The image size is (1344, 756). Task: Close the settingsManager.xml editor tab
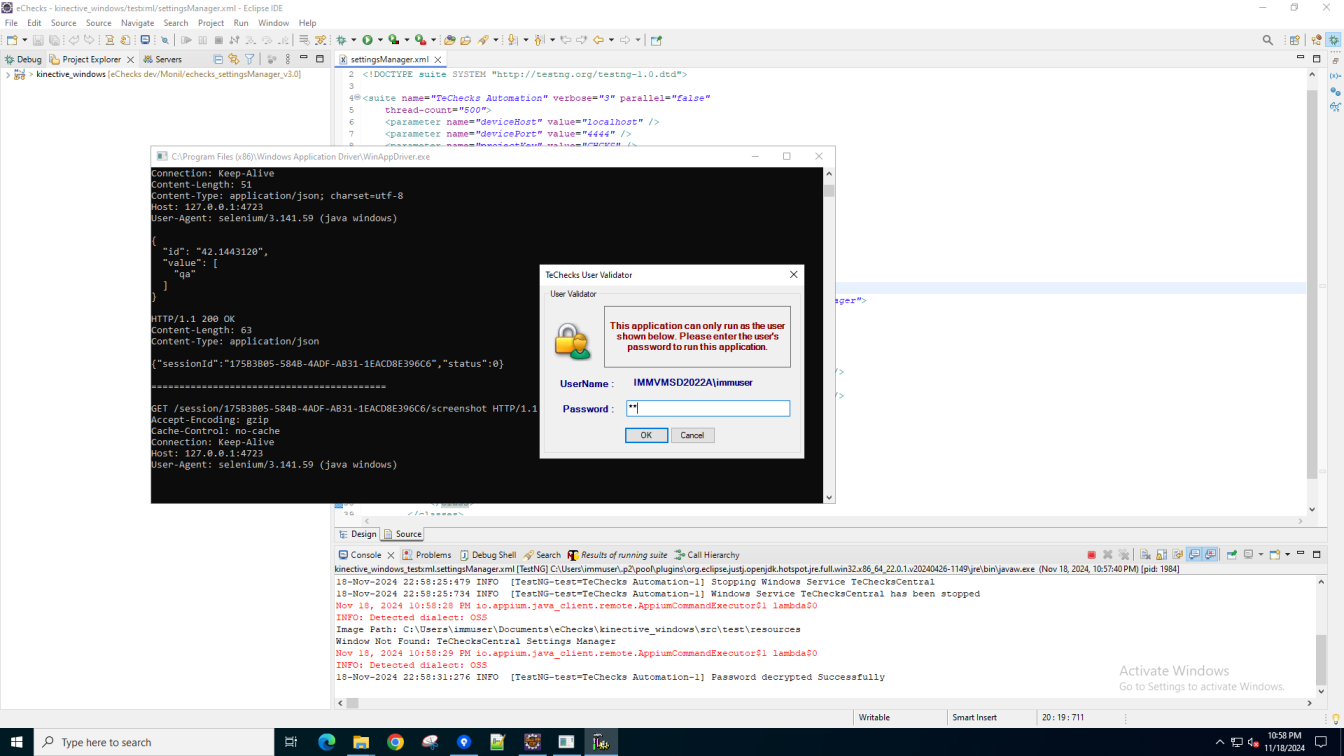438,60
